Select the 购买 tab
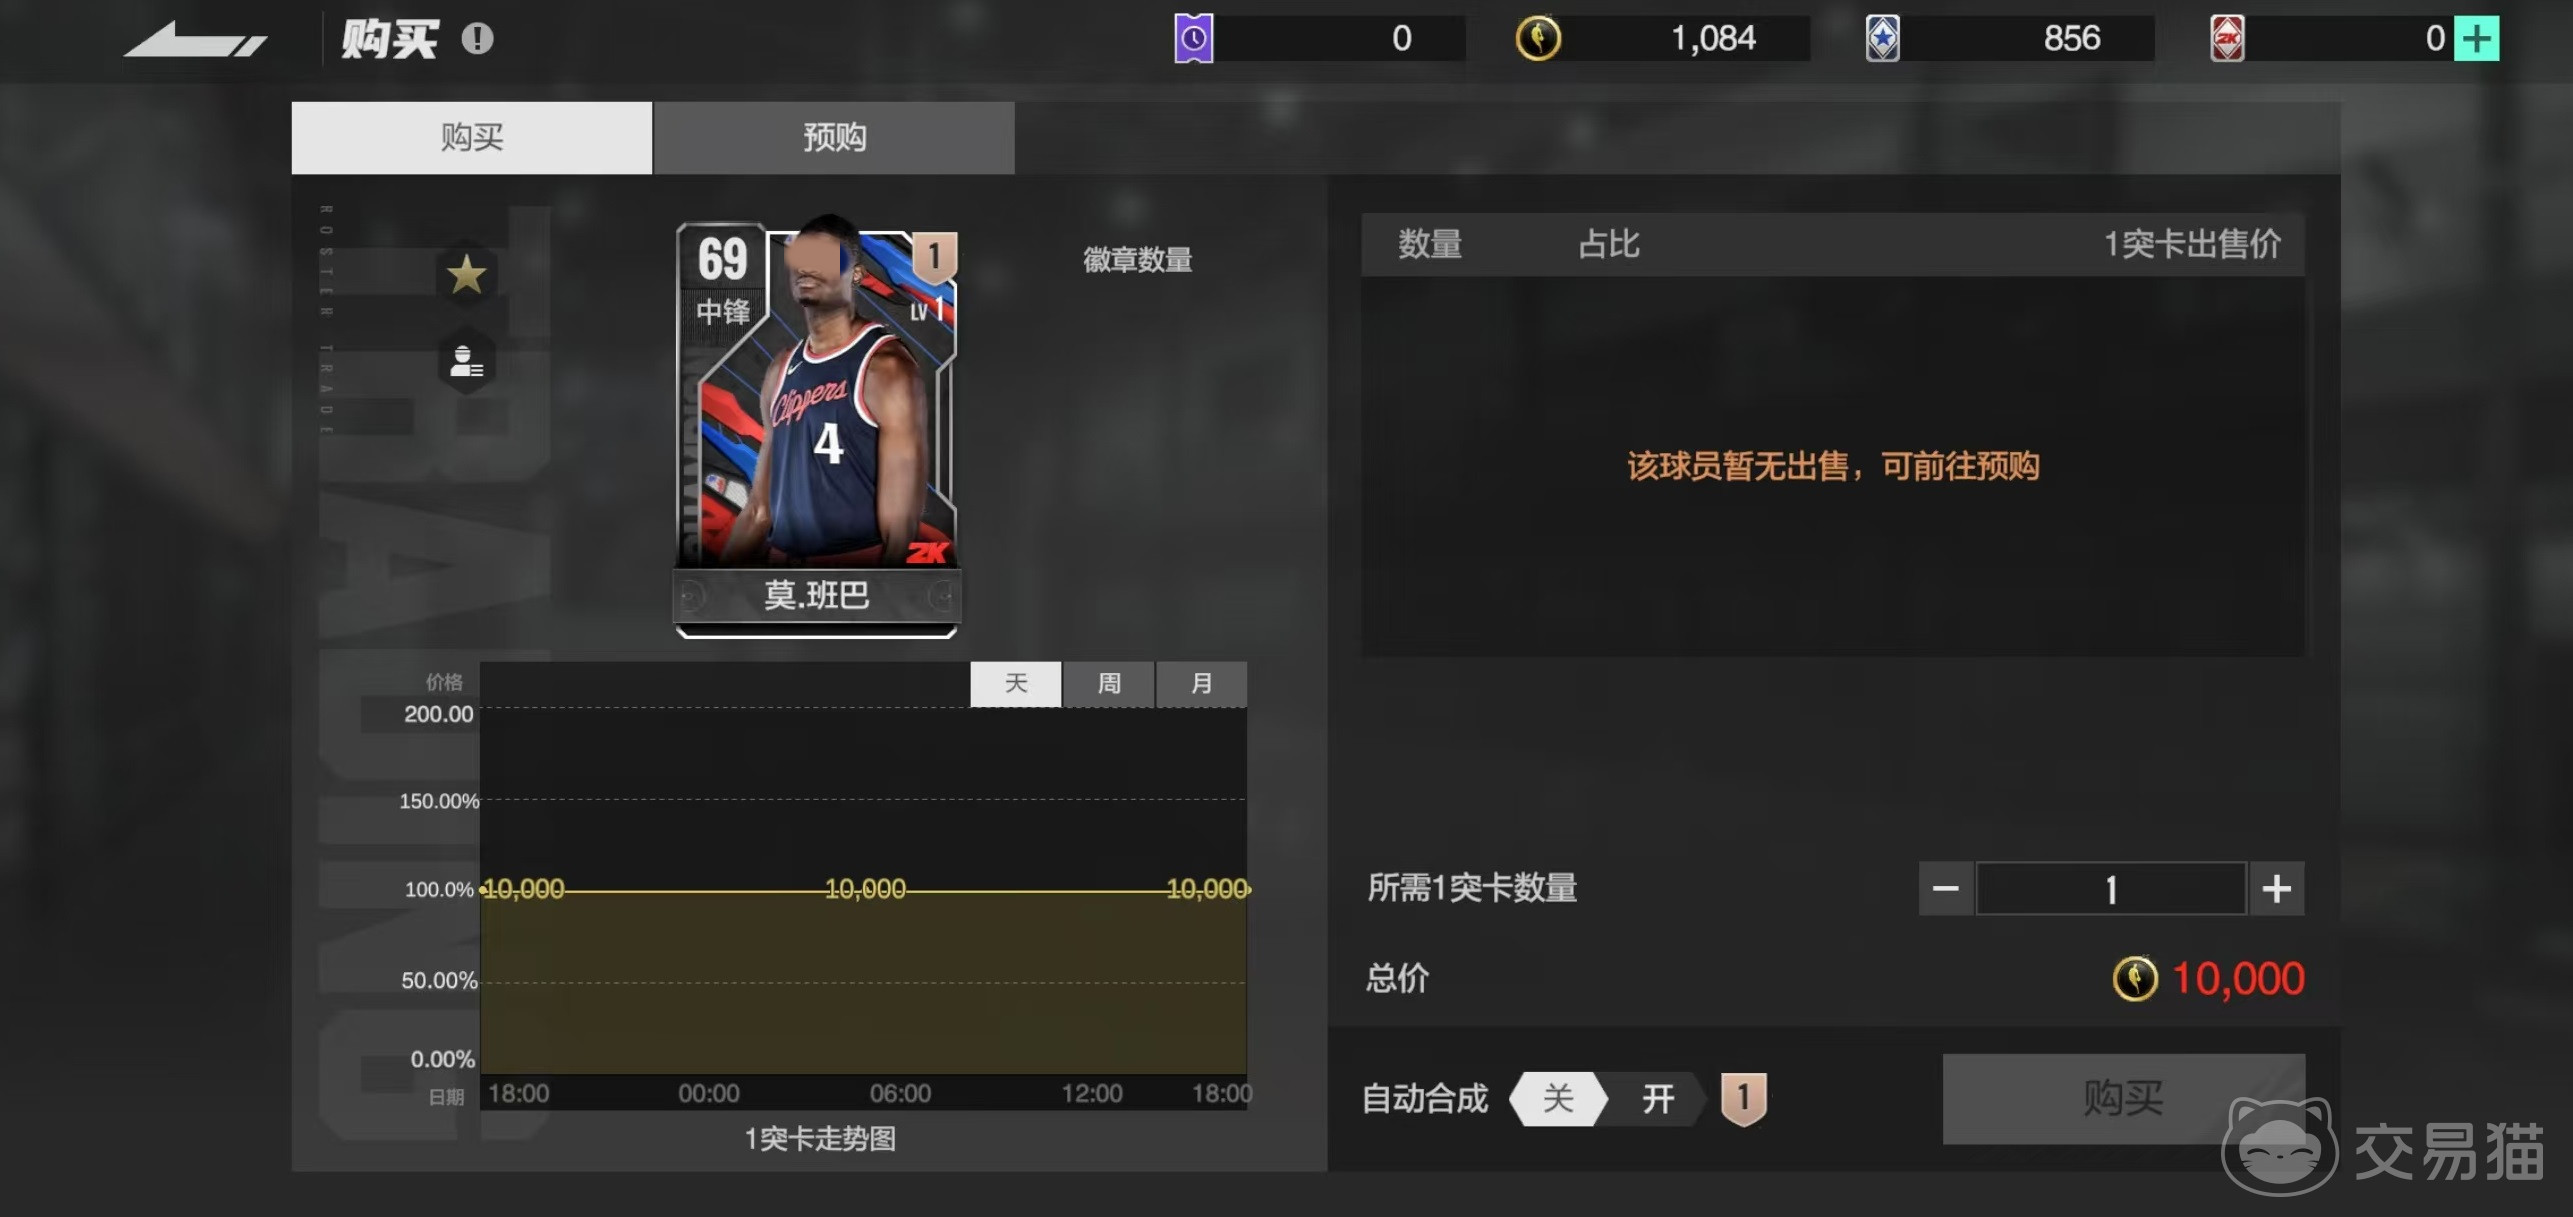This screenshot has width=2573, height=1217. pos(471,137)
